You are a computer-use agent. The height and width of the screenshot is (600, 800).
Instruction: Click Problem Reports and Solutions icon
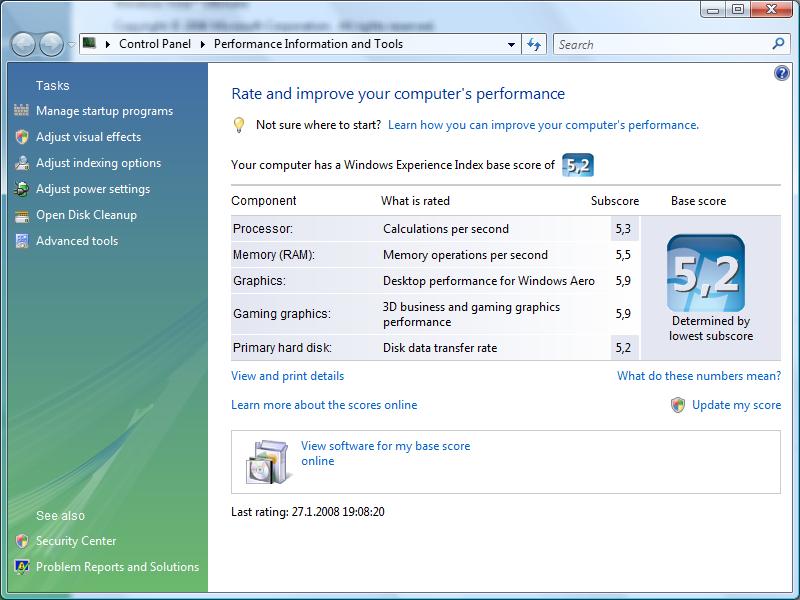pyautogui.click(x=21, y=567)
